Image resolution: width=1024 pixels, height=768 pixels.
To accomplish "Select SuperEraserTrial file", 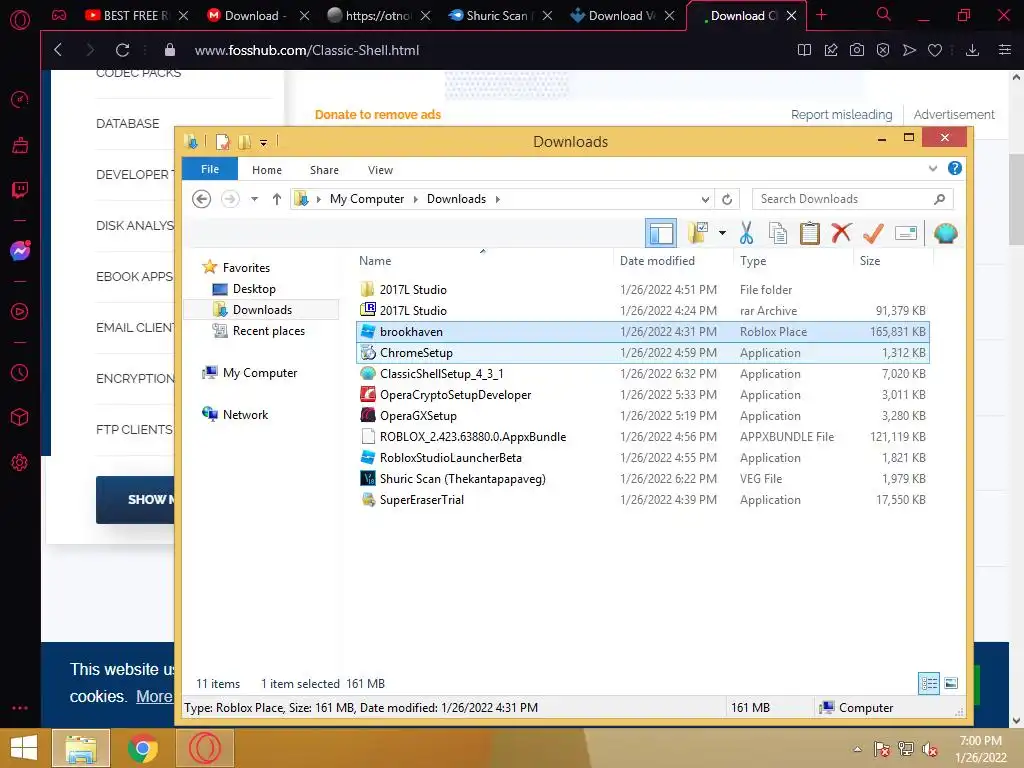I will (x=643, y=500).
